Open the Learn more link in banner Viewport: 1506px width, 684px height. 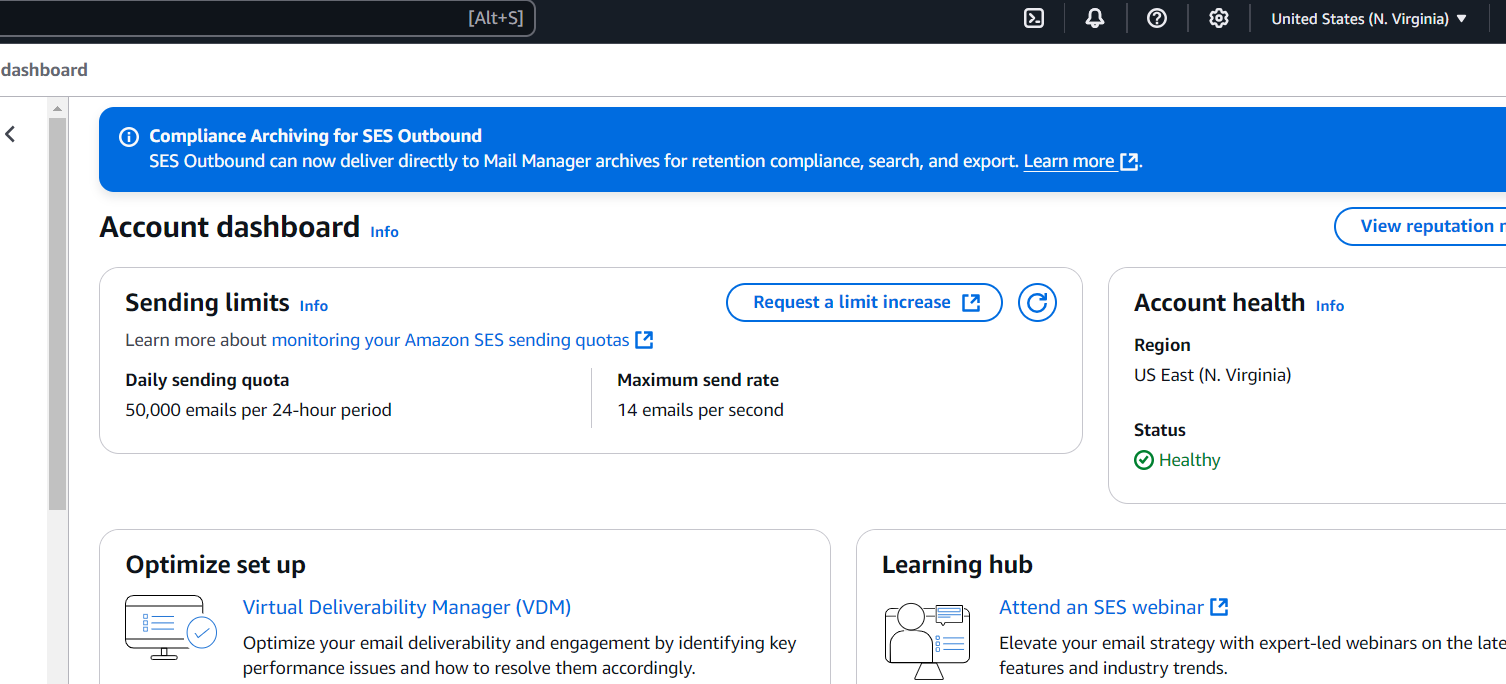pos(1080,161)
